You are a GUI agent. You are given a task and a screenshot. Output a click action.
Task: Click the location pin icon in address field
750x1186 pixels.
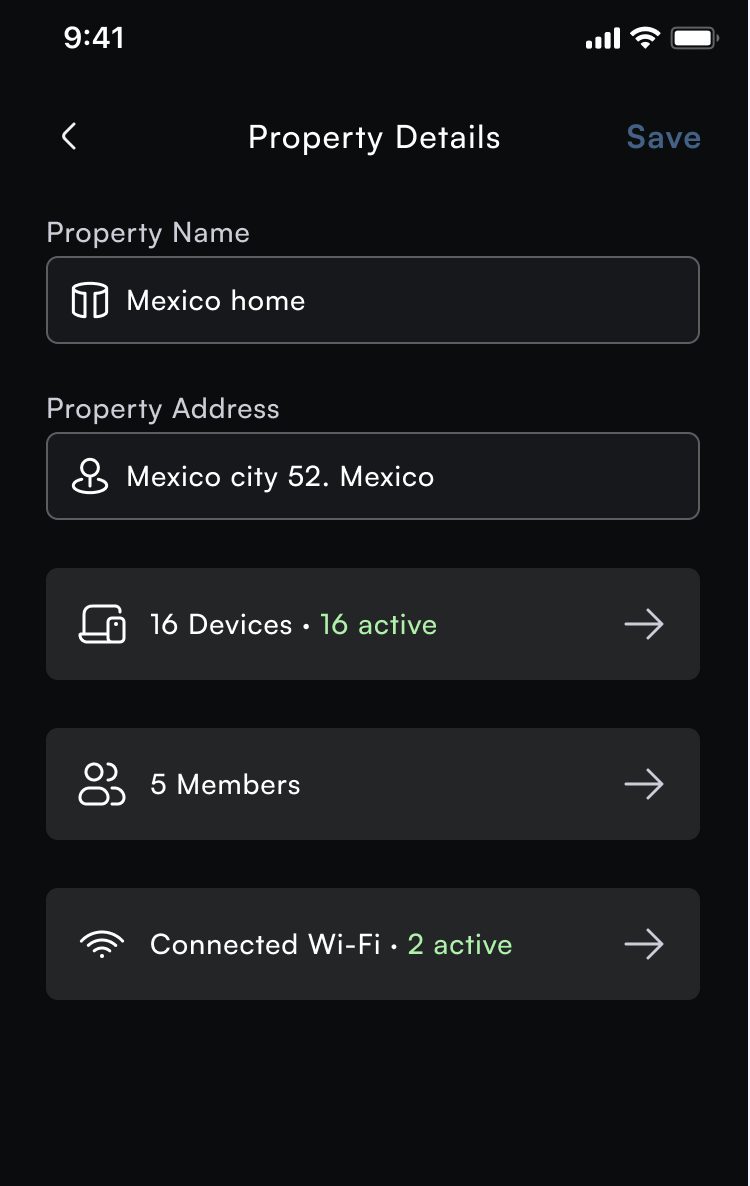click(90, 476)
